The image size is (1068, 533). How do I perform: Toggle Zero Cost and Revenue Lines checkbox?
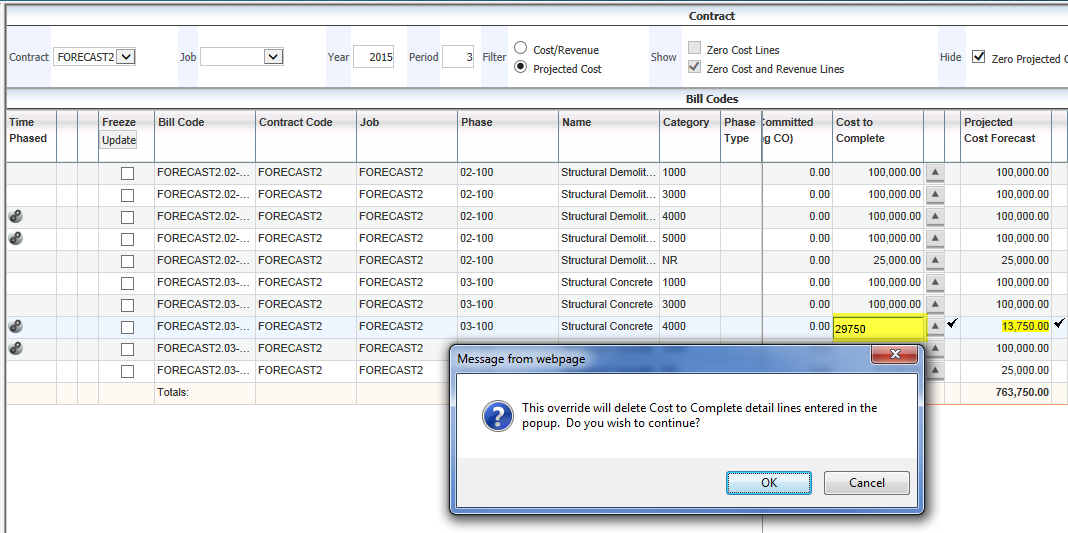pos(694,67)
